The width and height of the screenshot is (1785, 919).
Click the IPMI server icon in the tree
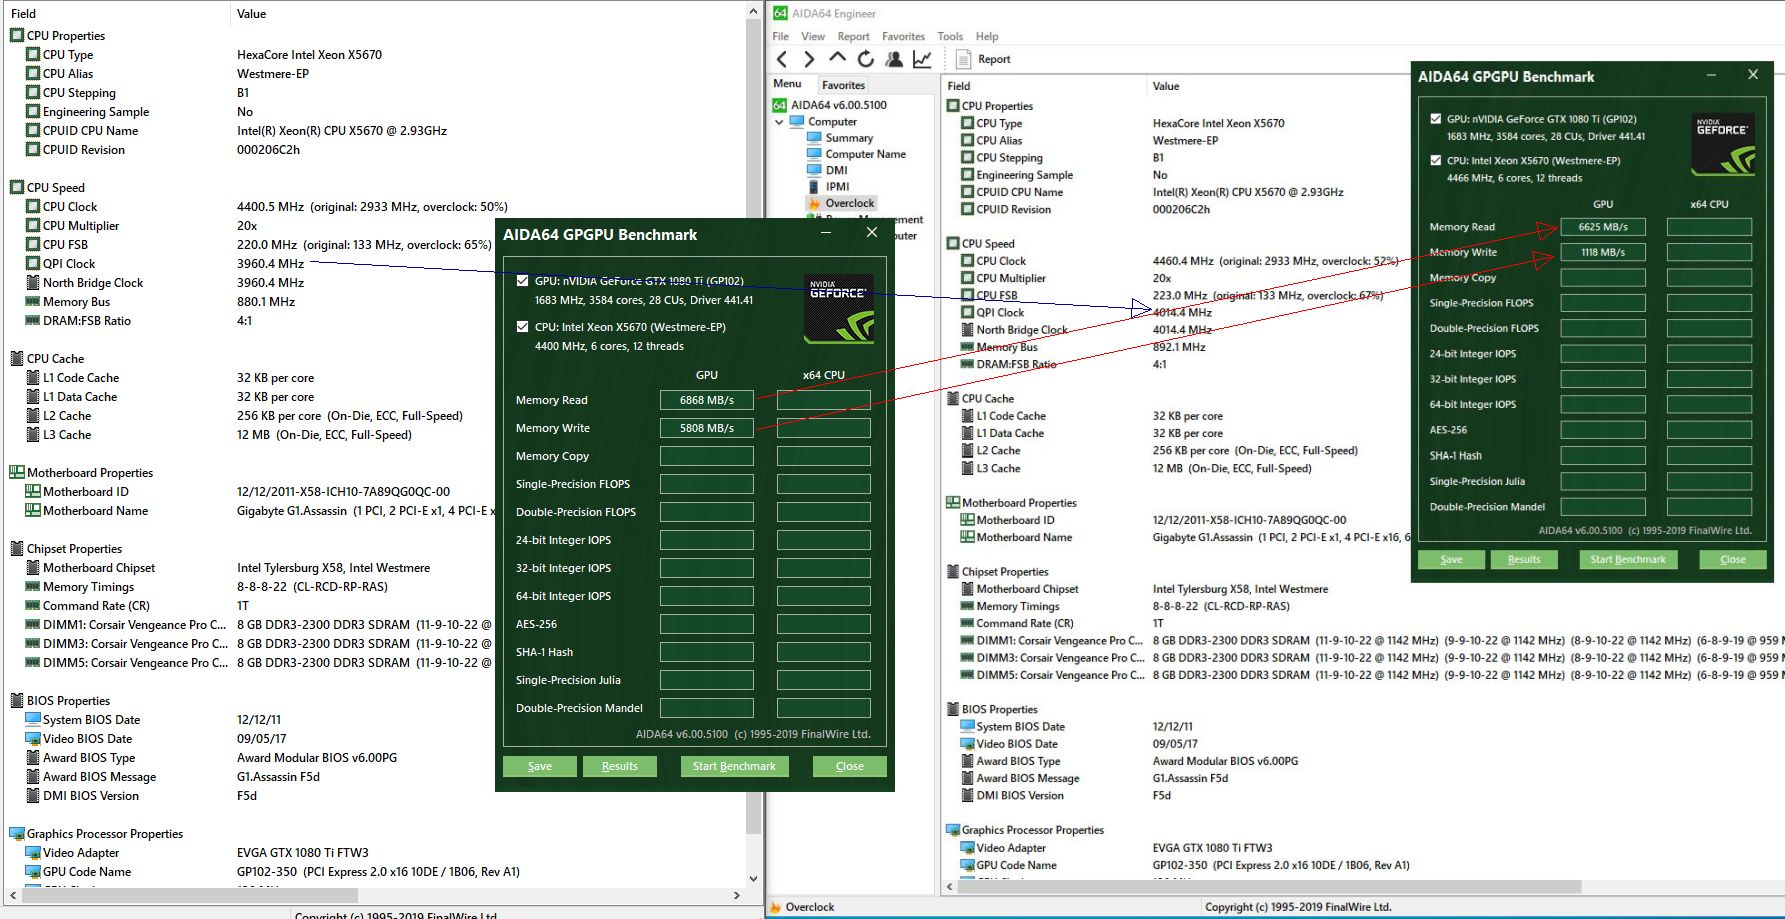(x=814, y=186)
